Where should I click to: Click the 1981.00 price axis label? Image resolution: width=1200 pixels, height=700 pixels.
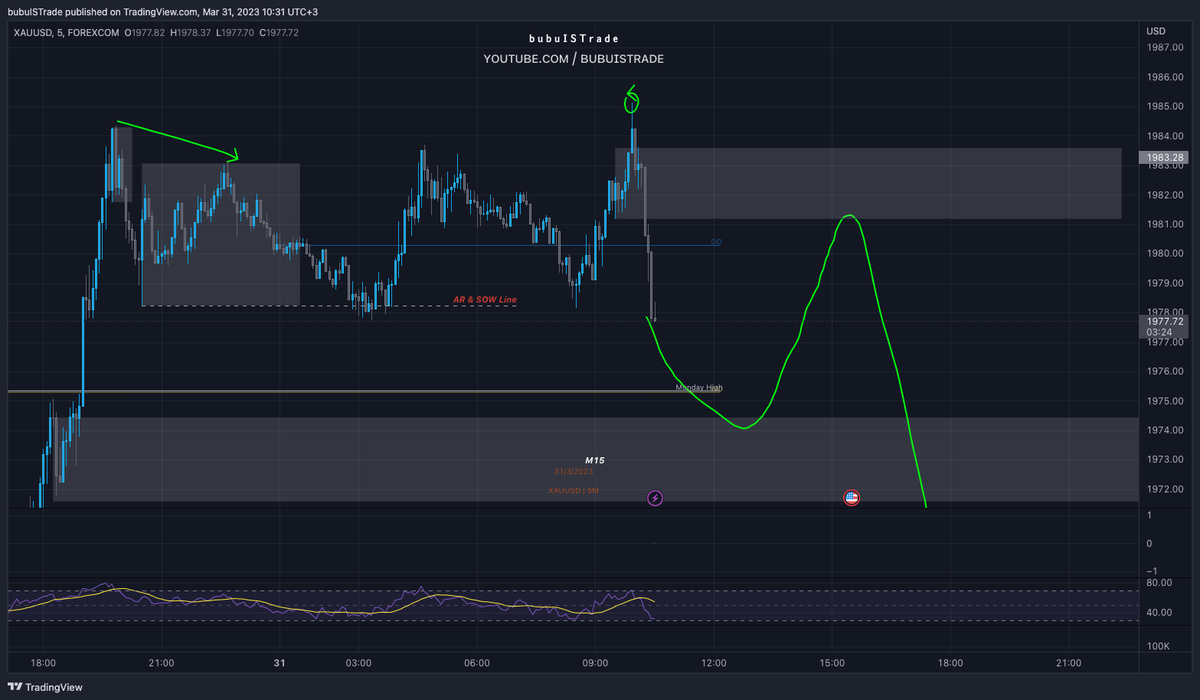1164,224
